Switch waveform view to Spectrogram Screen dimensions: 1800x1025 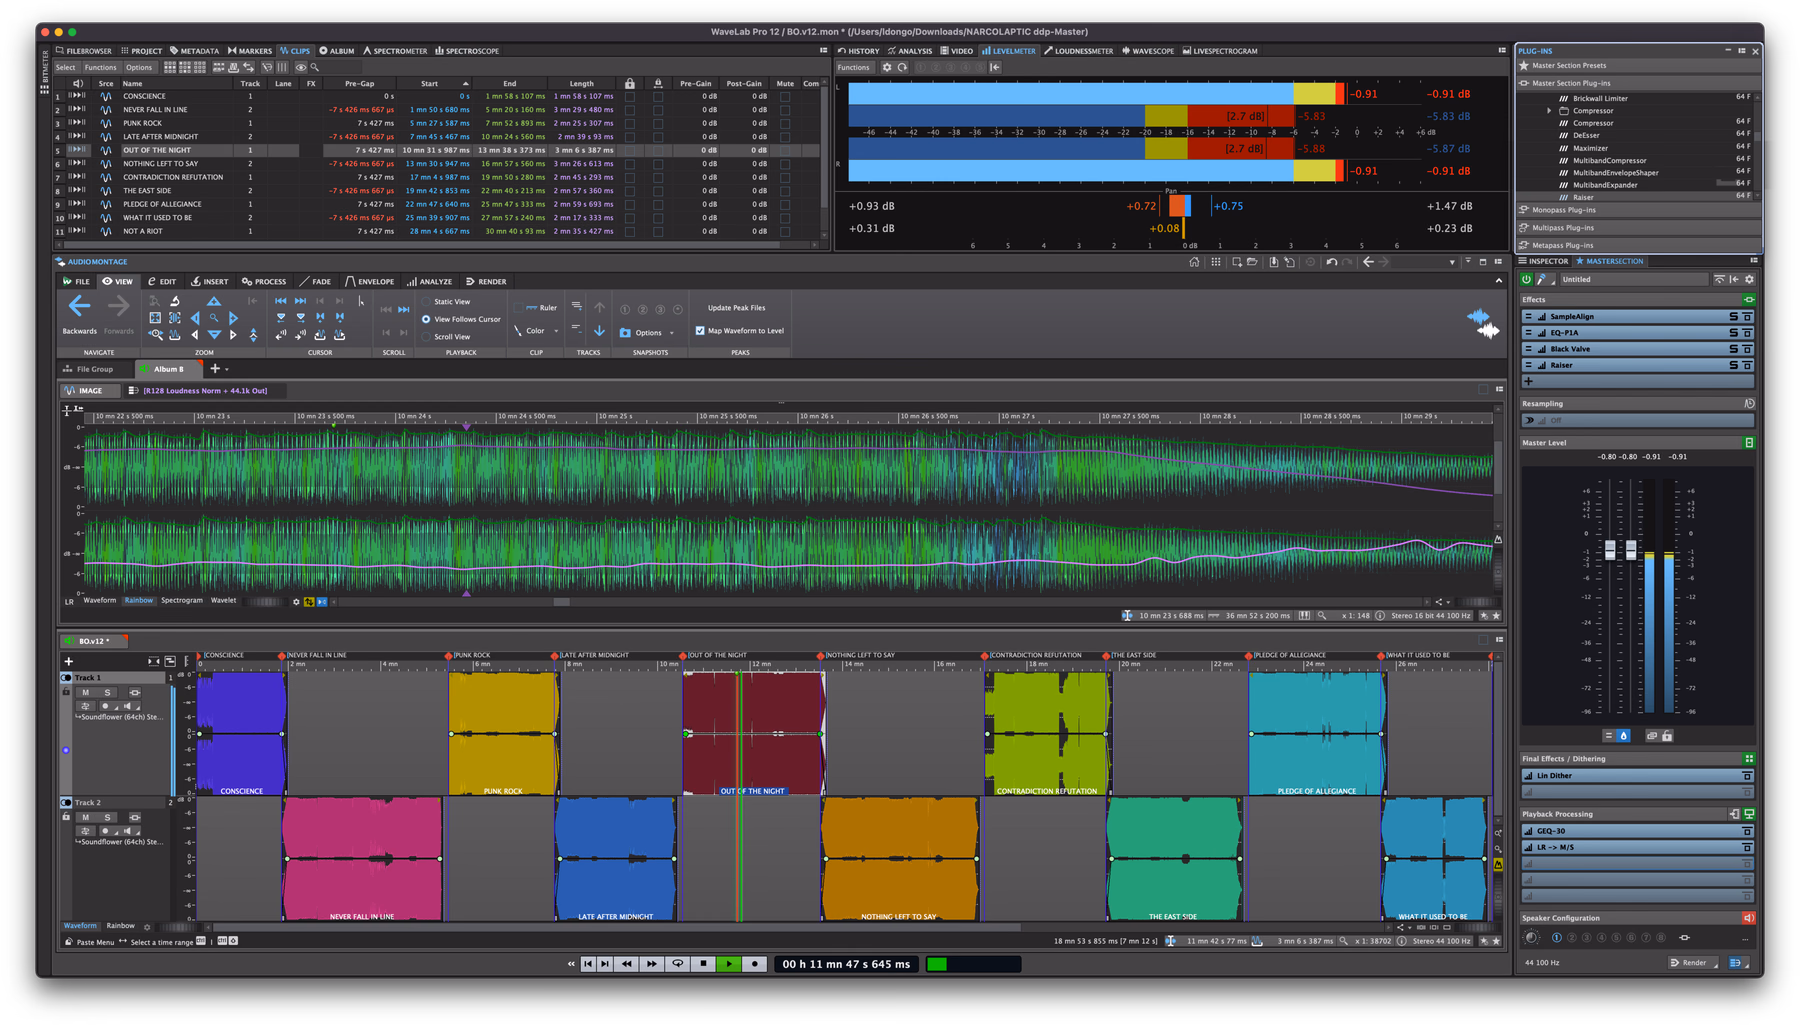(x=182, y=601)
